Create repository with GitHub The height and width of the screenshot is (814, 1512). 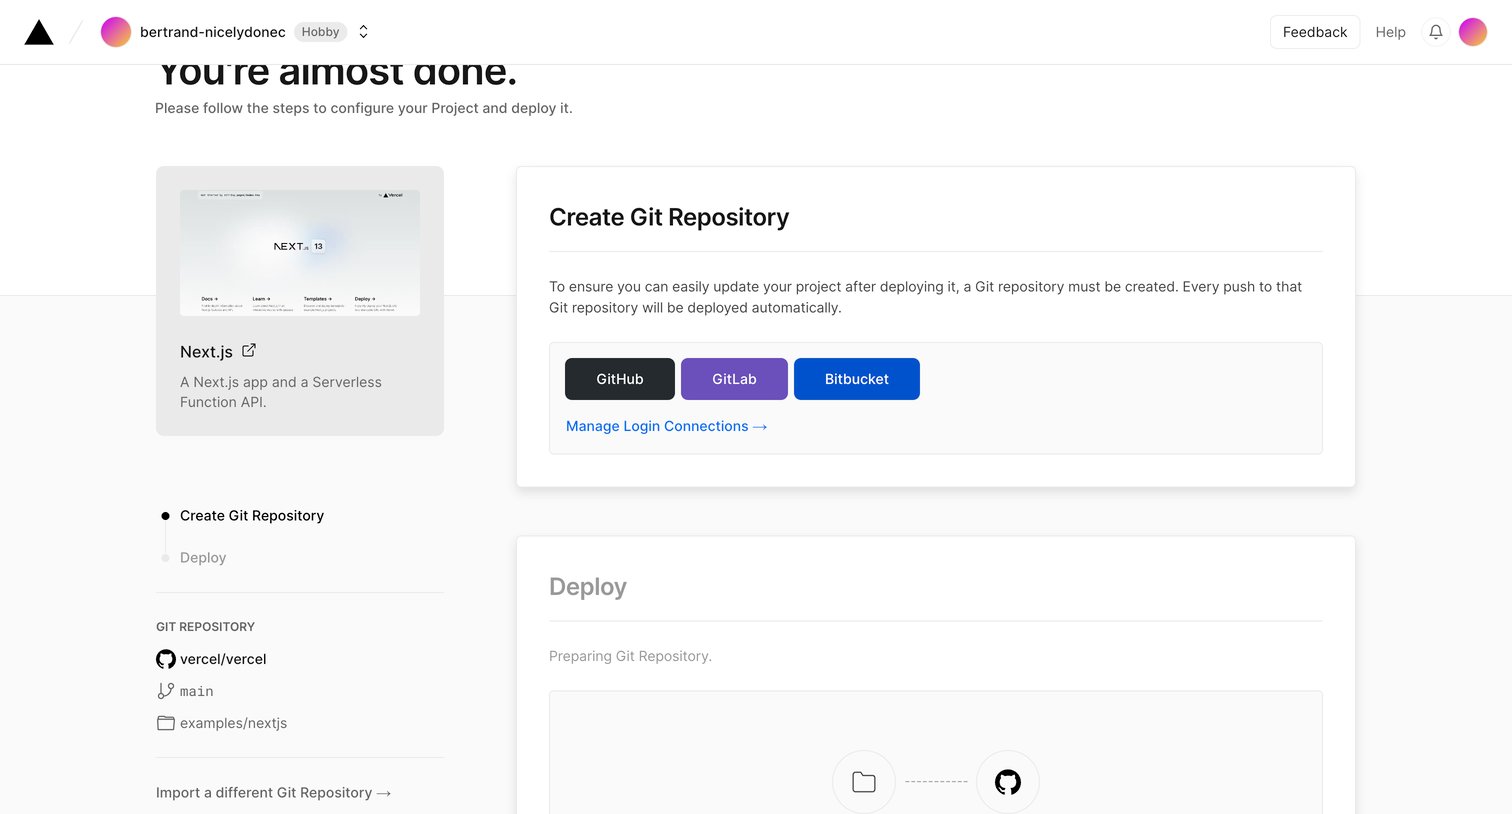(x=620, y=379)
